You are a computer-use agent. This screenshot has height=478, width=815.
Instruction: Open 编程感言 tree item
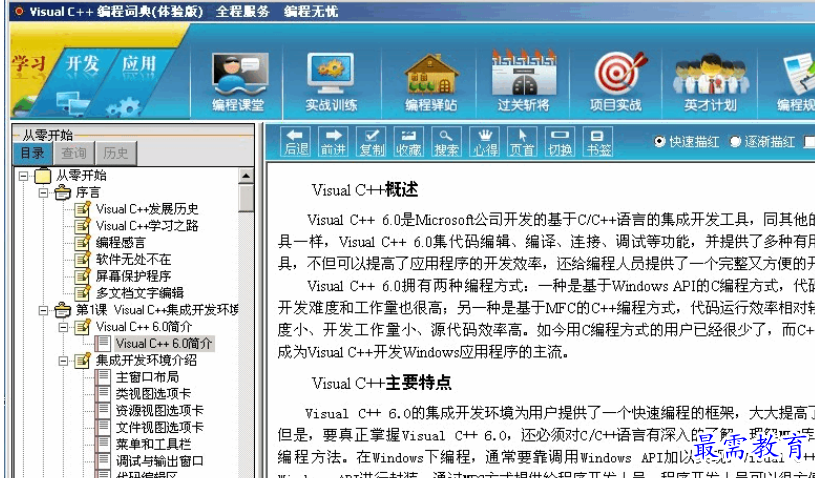[x=121, y=243]
